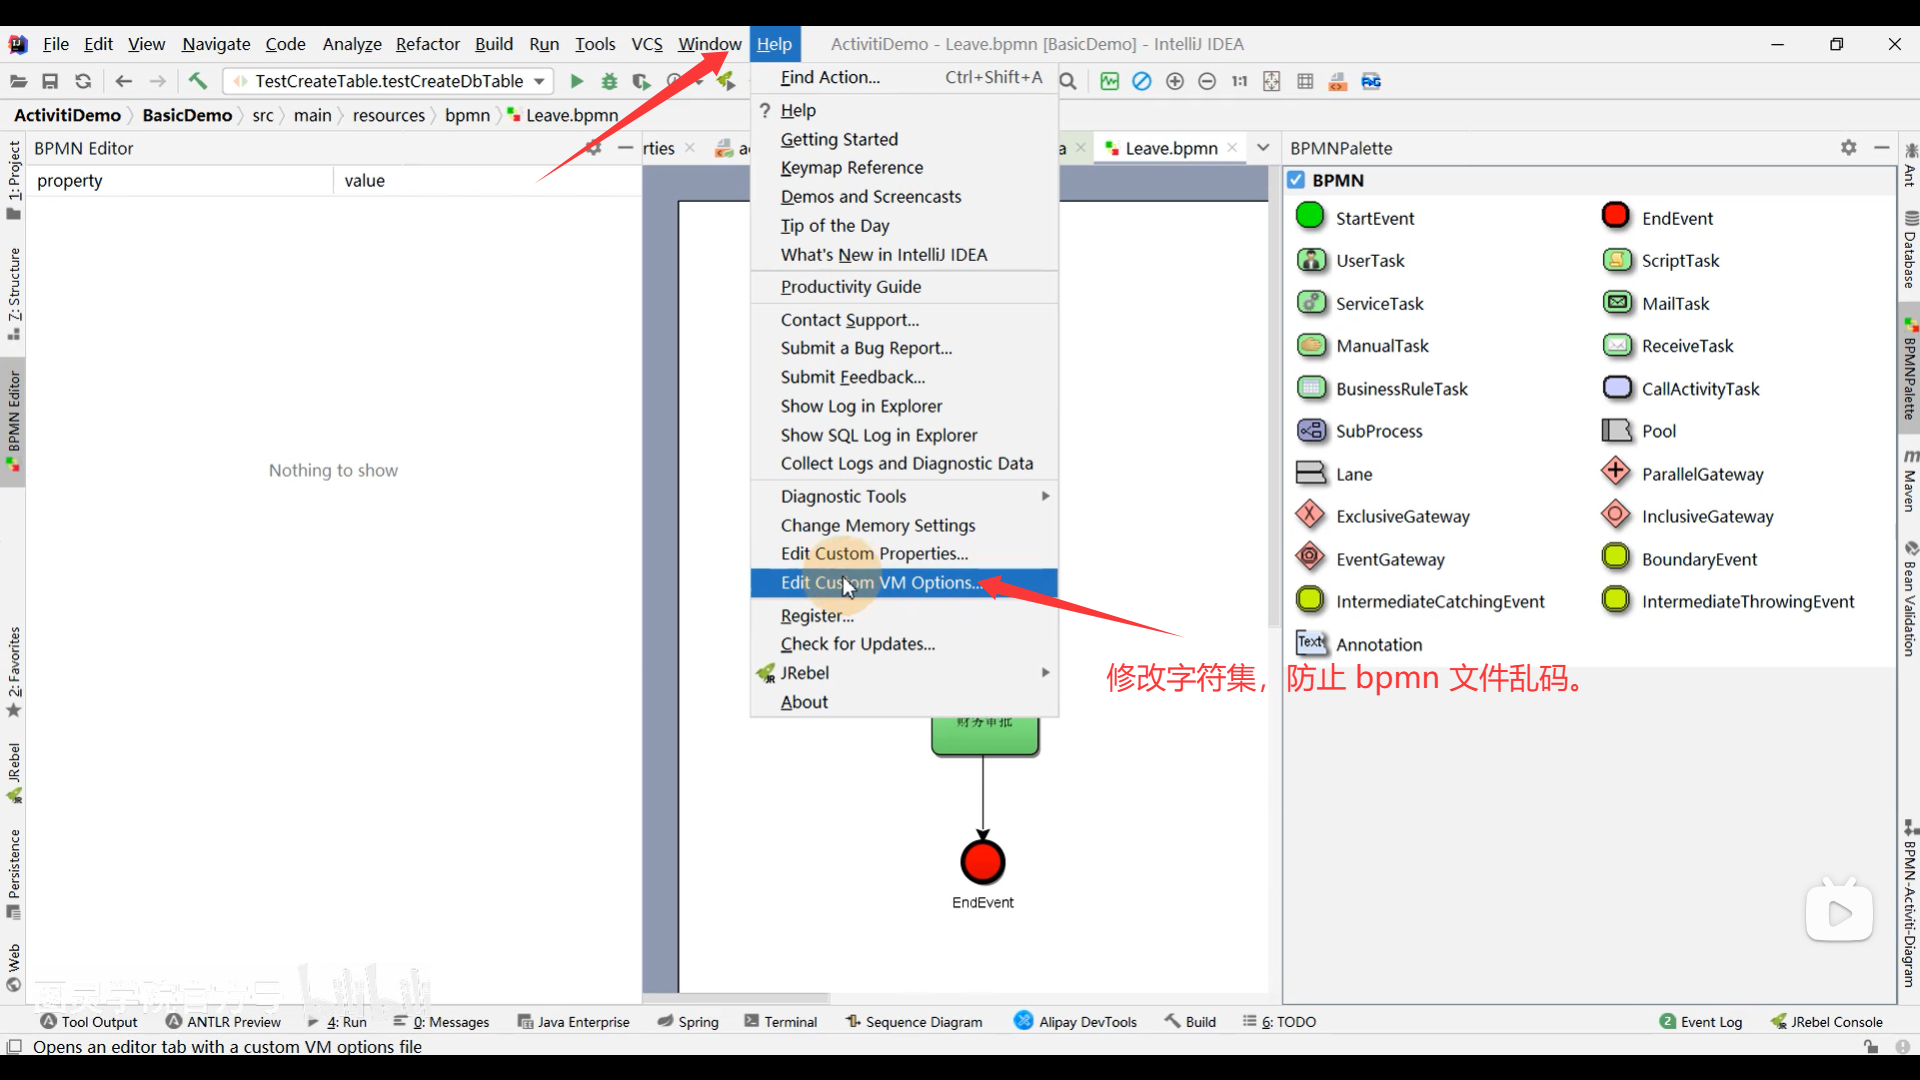Select the UserTask palette element

coord(1310,260)
